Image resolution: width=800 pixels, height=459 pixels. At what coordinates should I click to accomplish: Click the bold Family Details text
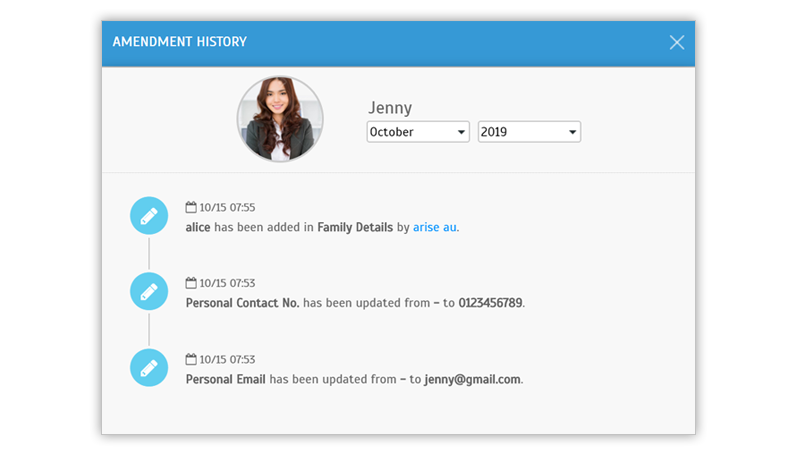(355, 227)
